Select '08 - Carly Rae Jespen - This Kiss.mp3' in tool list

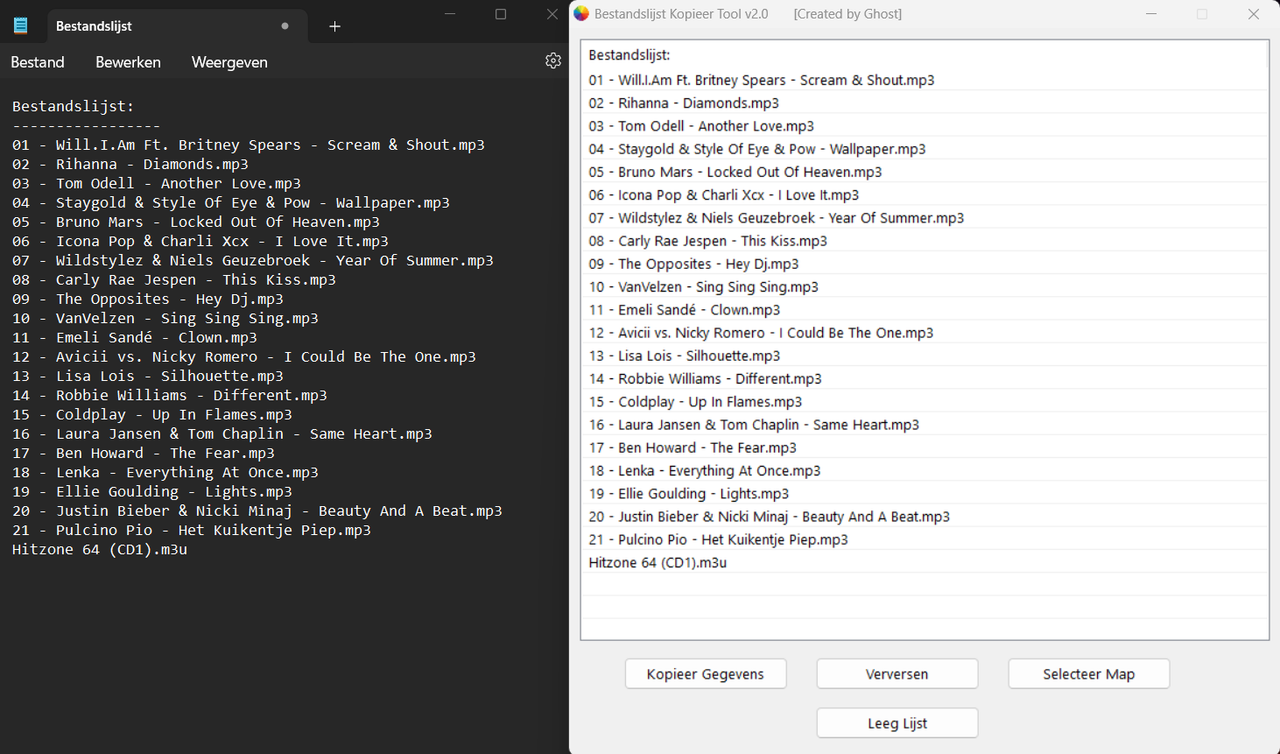point(925,241)
